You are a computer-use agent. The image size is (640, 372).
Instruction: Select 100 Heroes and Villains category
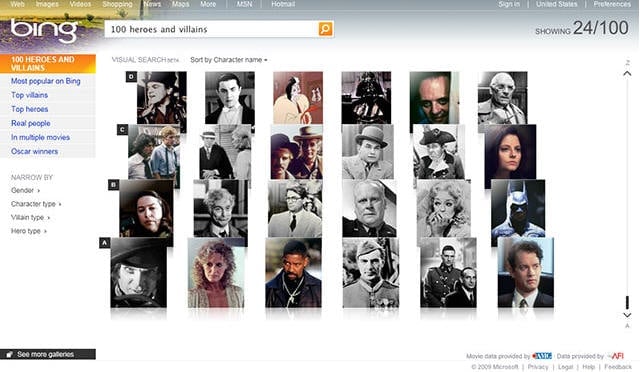(48, 64)
